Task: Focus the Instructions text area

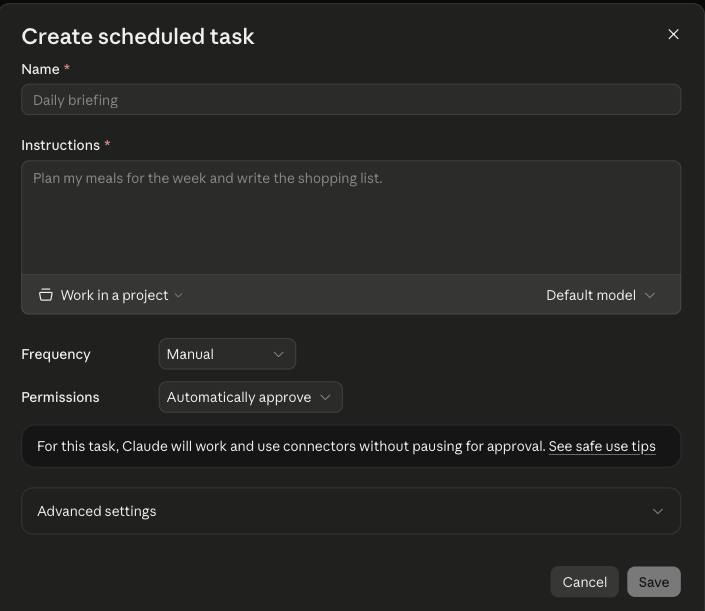Action: point(351,218)
